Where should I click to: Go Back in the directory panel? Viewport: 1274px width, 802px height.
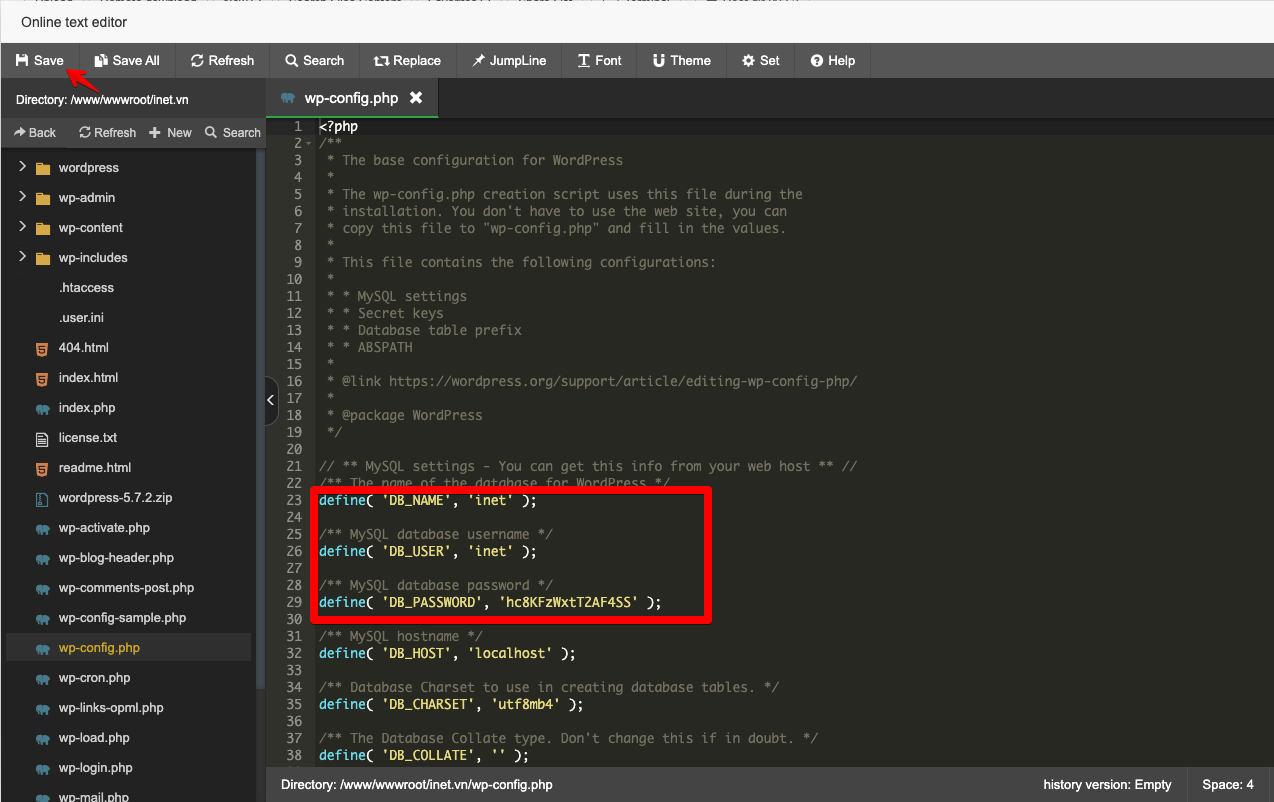pyautogui.click(x=35, y=132)
